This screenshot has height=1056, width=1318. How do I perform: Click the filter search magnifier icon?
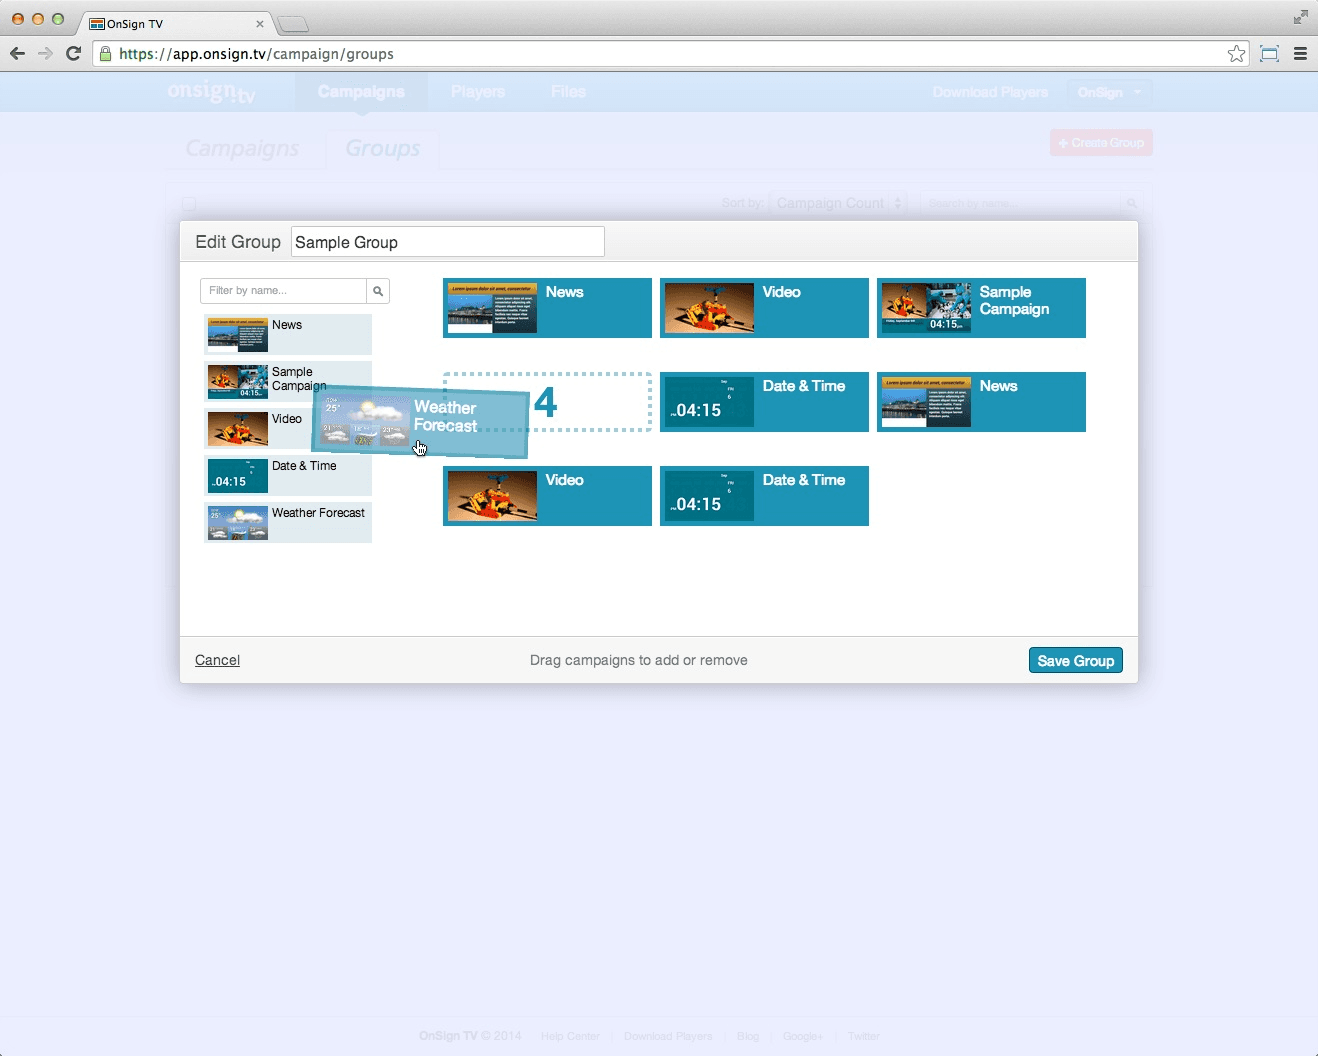(x=378, y=291)
